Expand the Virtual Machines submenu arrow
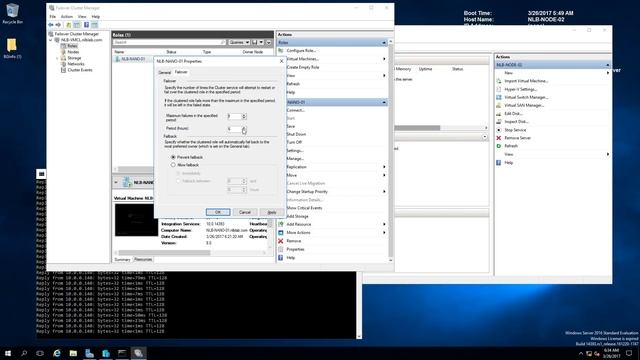Viewport: 640px width, 360px height. 384,59
